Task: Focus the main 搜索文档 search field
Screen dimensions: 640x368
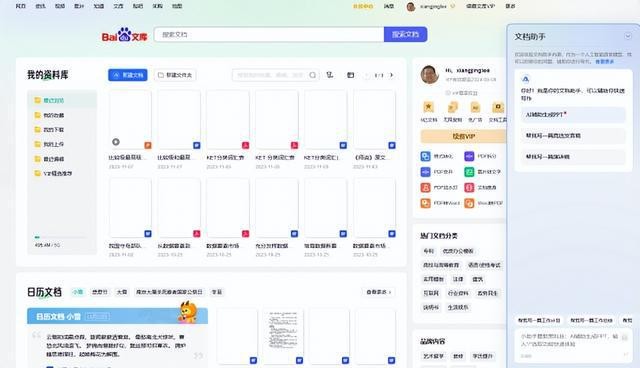Action: click(x=269, y=35)
